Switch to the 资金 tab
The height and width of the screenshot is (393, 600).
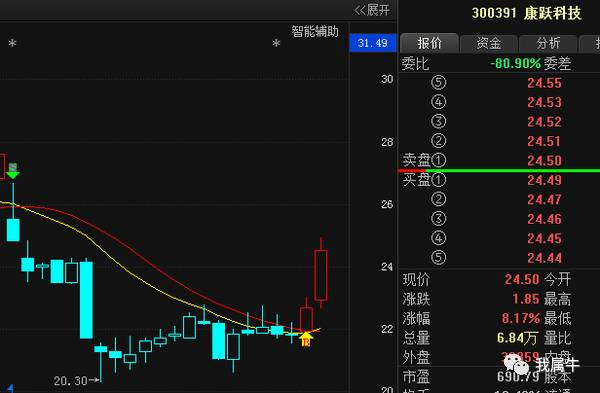pos(489,43)
